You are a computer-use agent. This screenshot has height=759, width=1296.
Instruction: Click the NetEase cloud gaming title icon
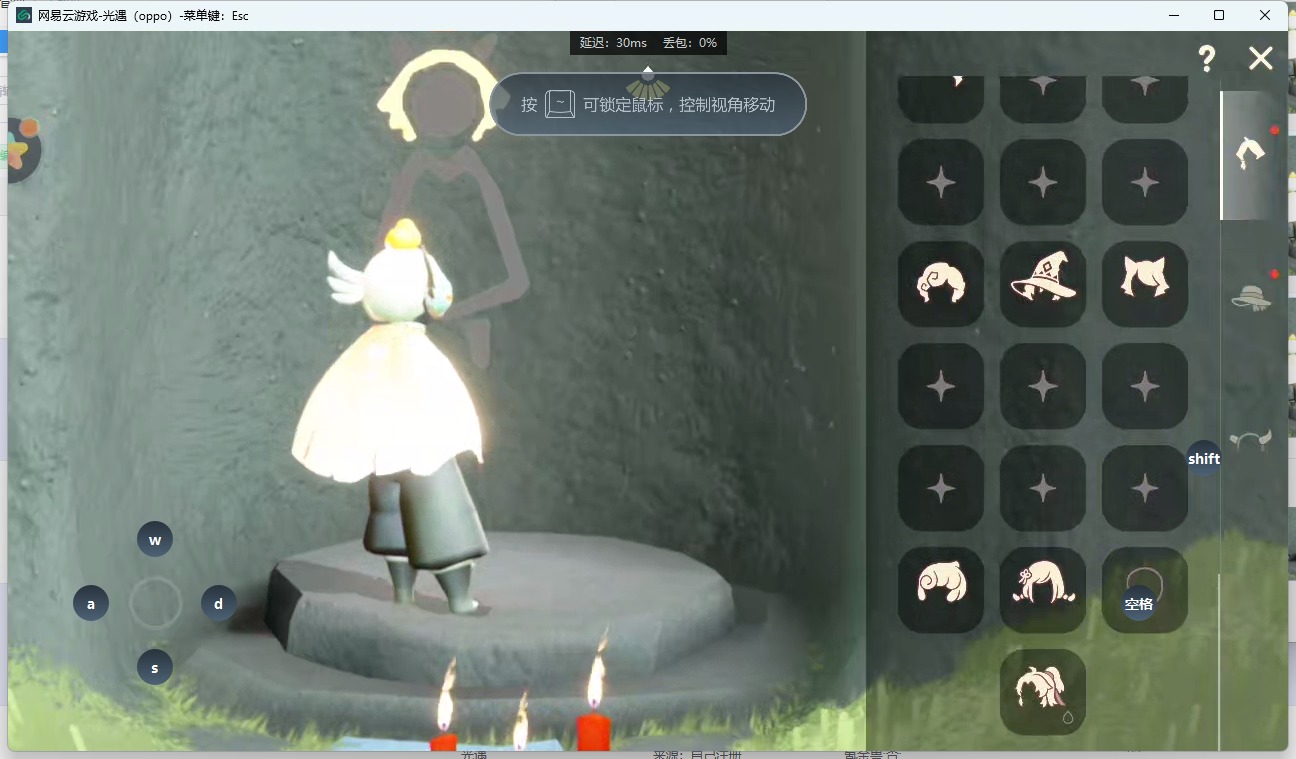[24, 15]
